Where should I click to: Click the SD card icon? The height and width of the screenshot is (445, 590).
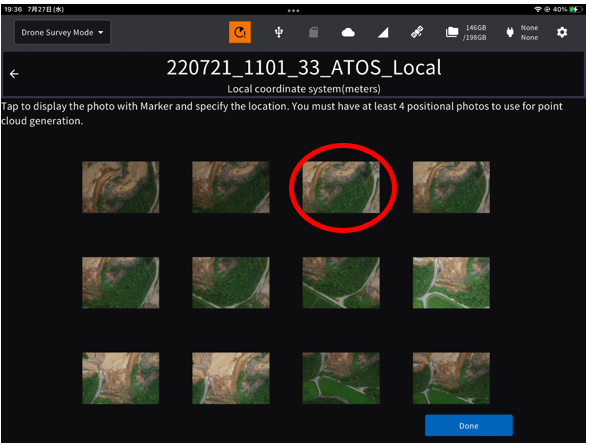[x=313, y=32]
